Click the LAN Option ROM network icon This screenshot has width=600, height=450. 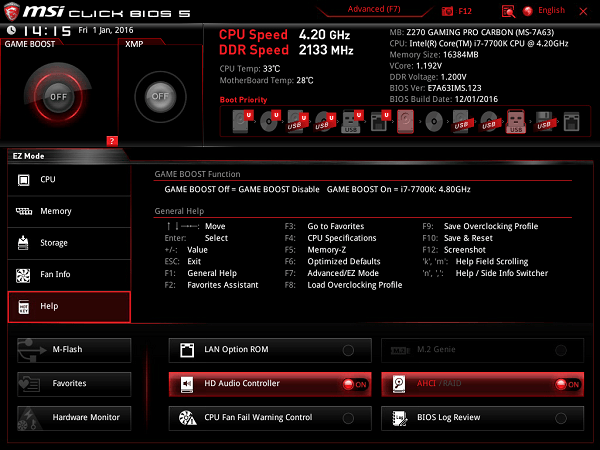(x=187, y=350)
